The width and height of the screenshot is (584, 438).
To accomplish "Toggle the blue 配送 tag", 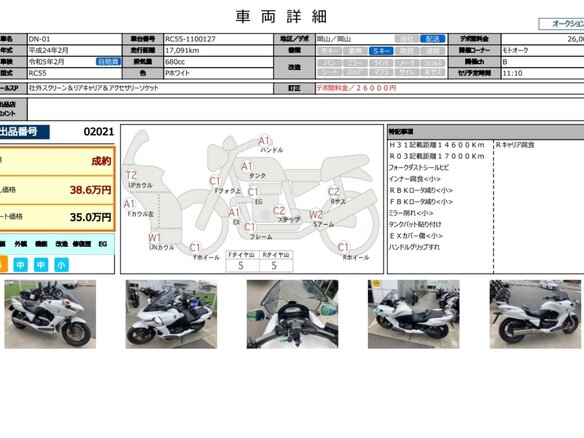I will 432,39.
